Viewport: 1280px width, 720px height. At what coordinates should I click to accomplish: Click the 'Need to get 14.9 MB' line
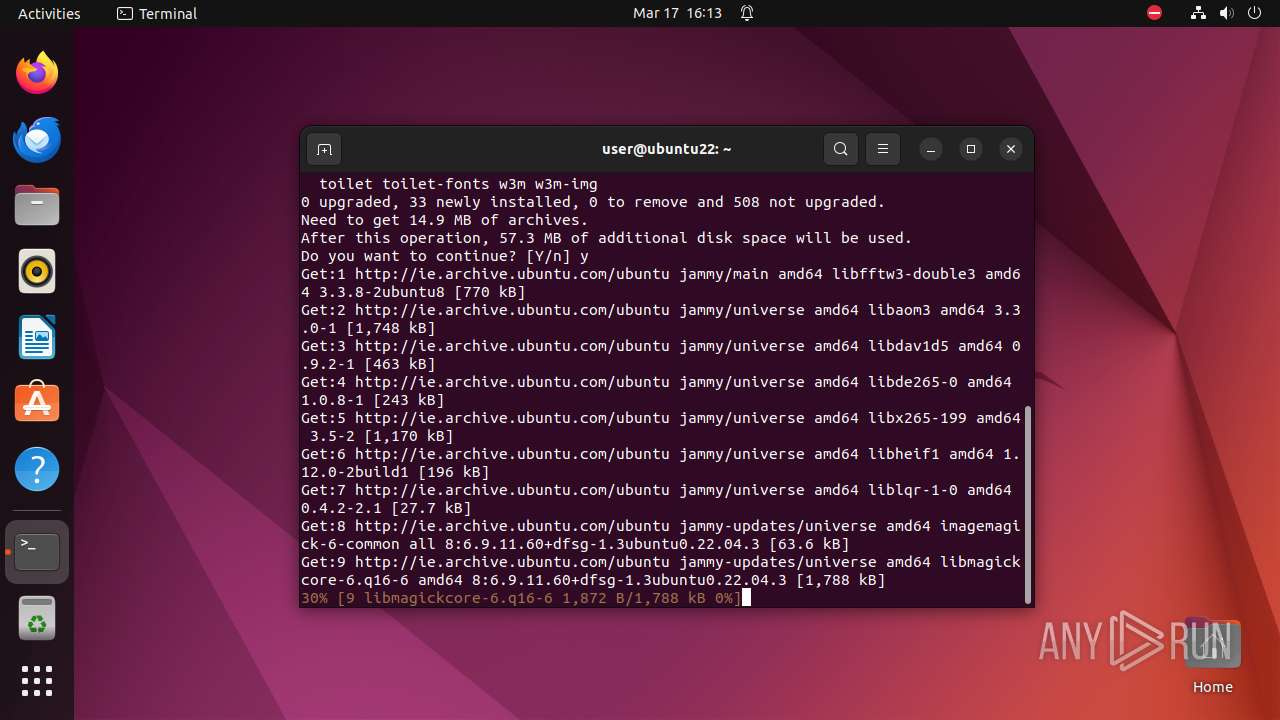coord(445,220)
